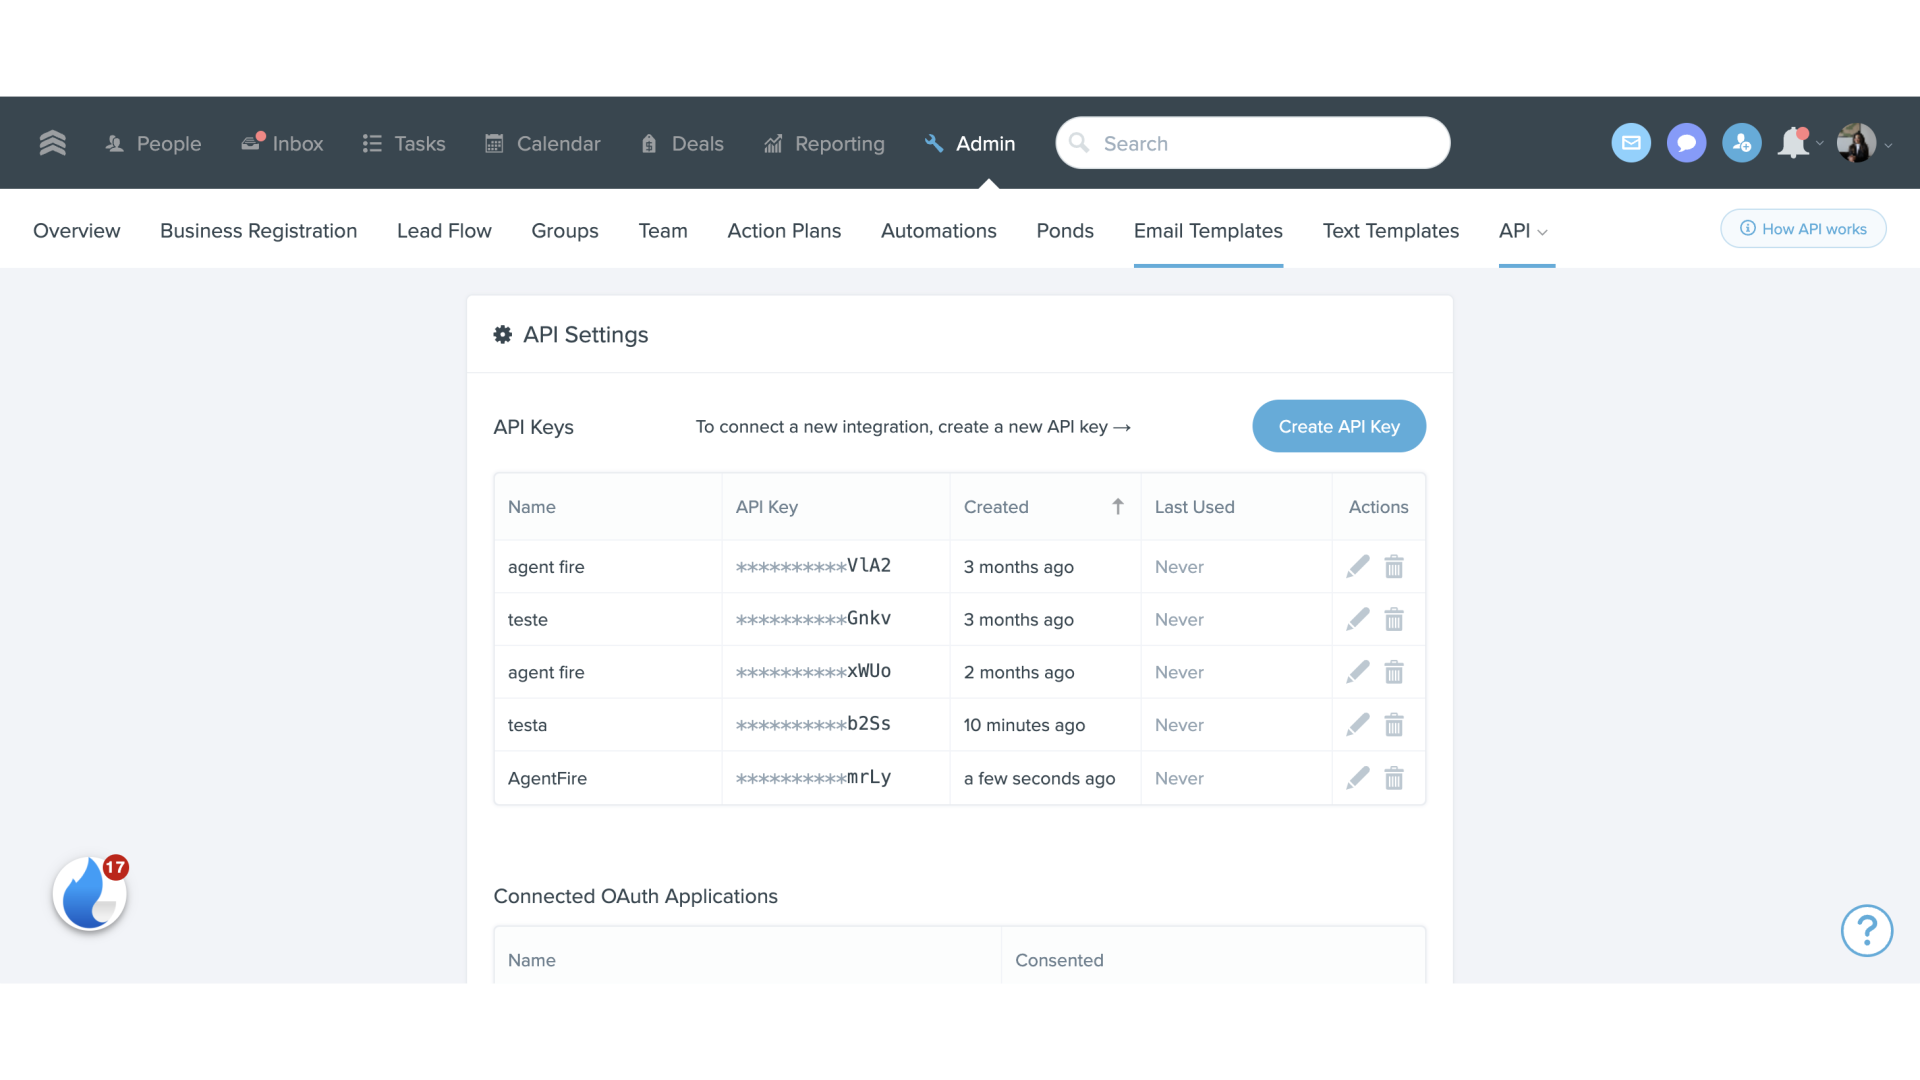Click the search magnifier icon
This screenshot has height=1080, width=1920.
pos(1079,143)
